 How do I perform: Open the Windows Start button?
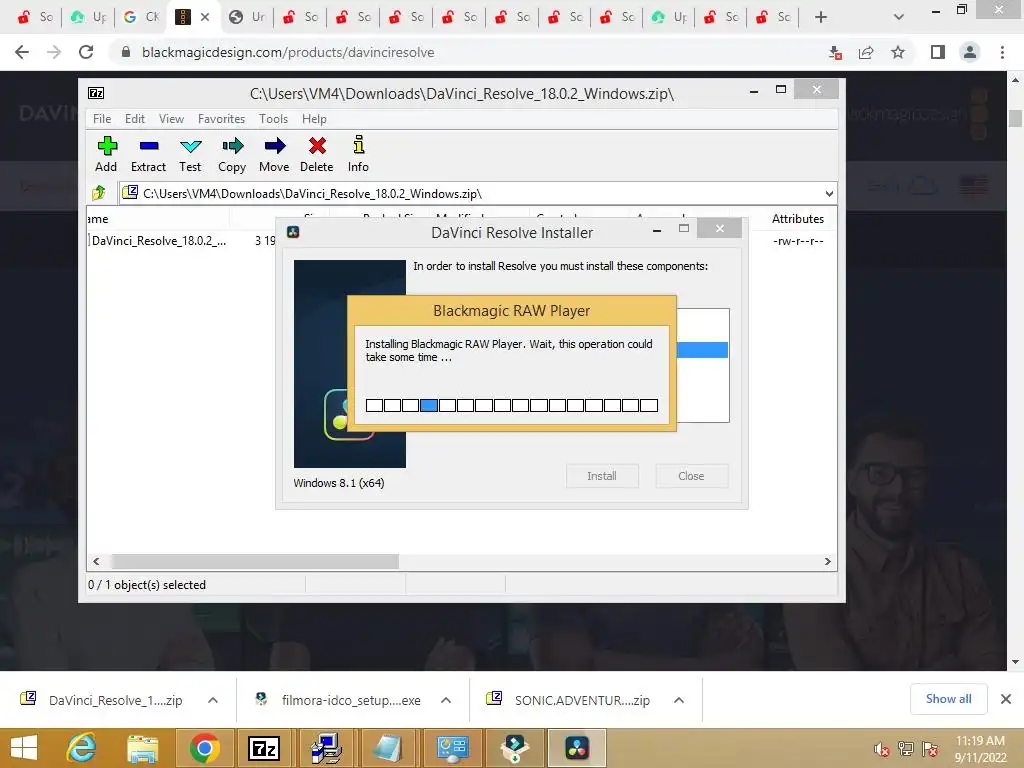coord(24,748)
